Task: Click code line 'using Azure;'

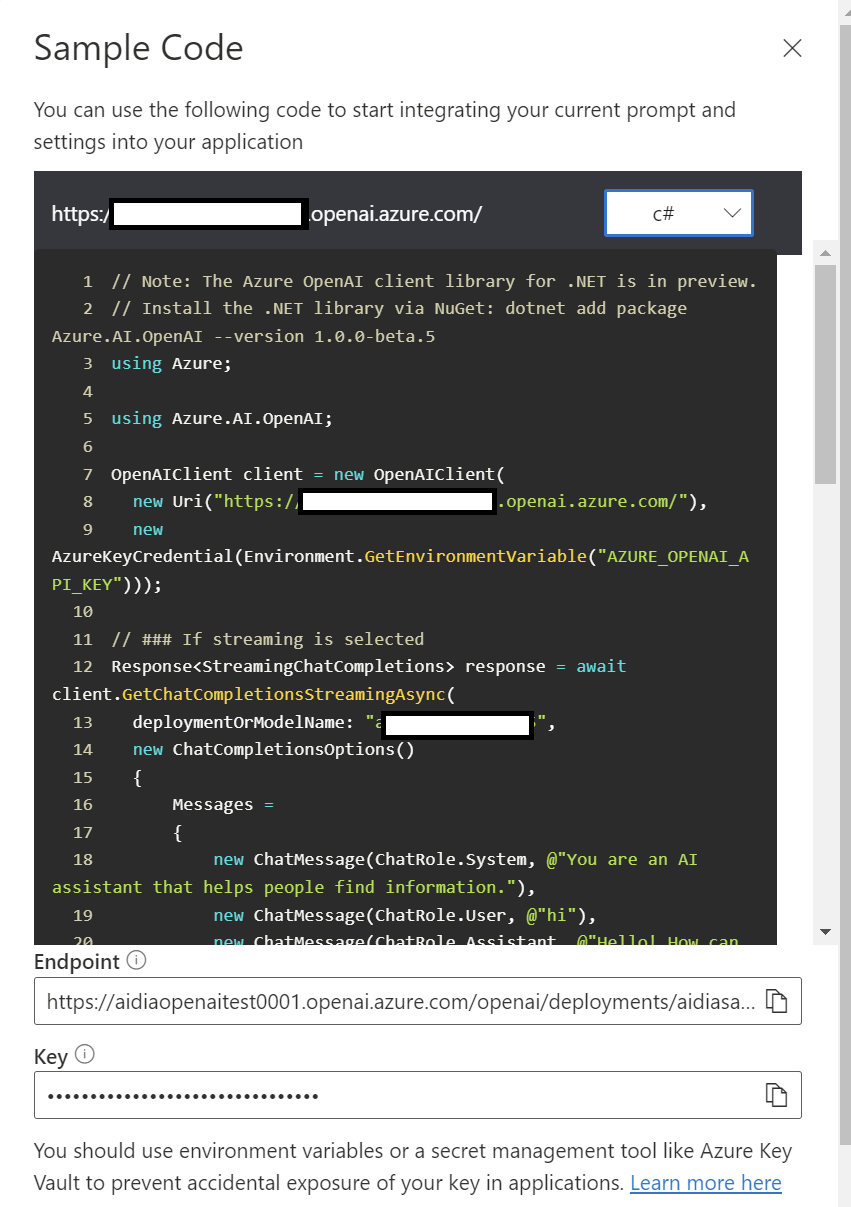Action: pyautogui.click(x=171, y=363)
